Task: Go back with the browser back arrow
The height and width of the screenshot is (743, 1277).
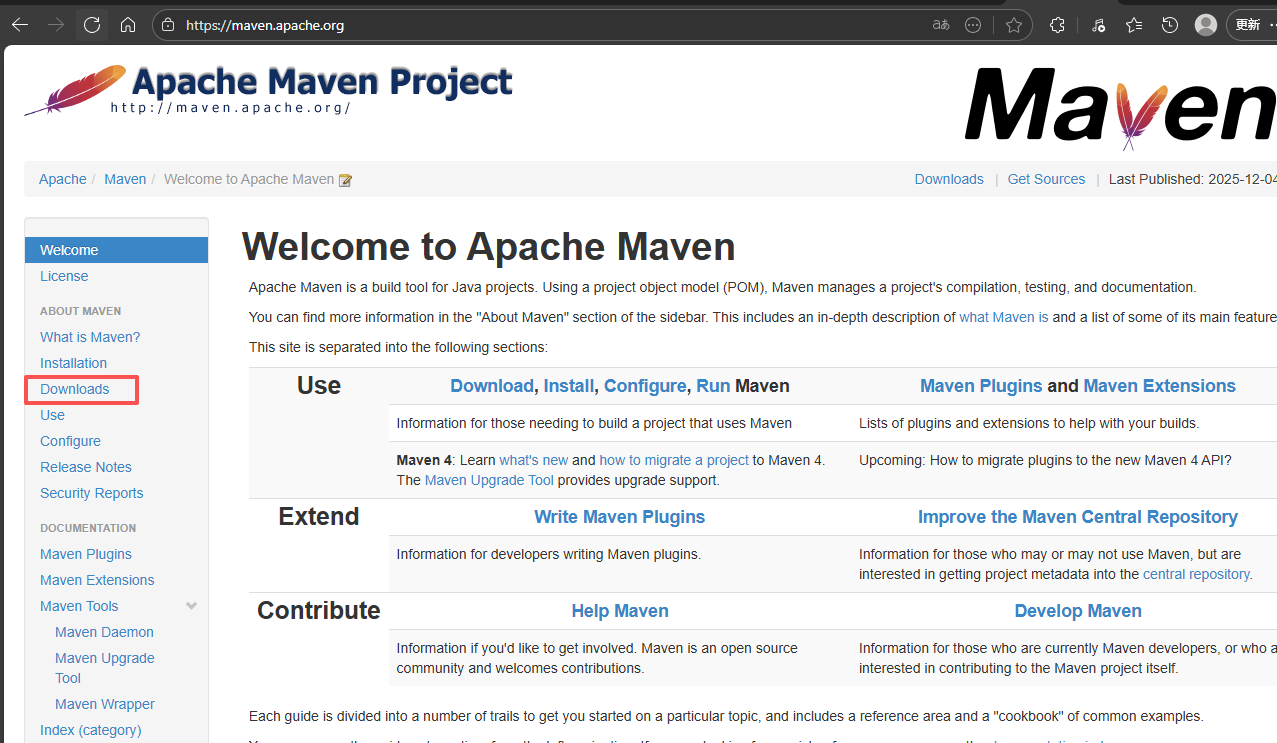Action: [x=20, y=25]
